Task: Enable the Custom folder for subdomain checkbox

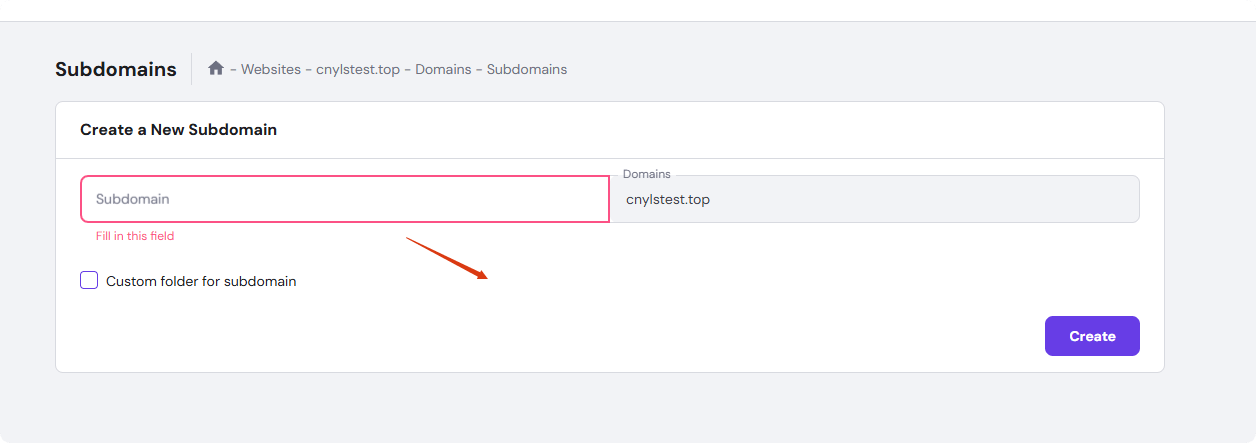Action: (89, 280)
